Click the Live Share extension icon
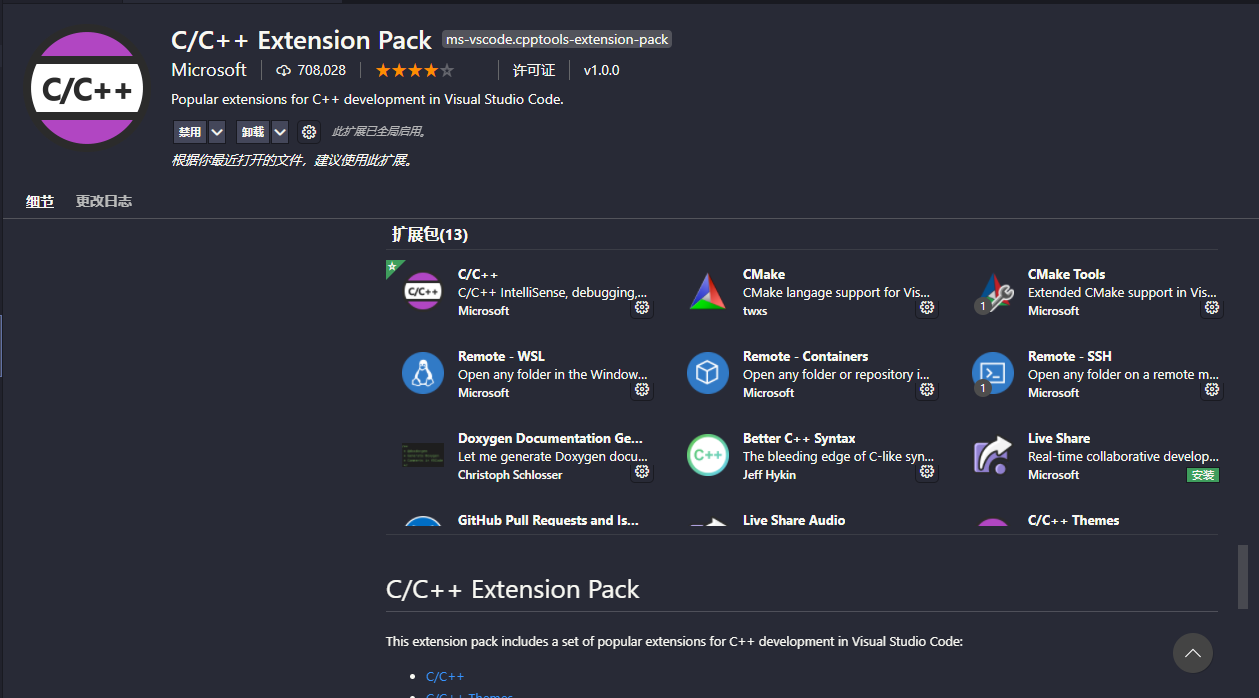 click(992, 456)
